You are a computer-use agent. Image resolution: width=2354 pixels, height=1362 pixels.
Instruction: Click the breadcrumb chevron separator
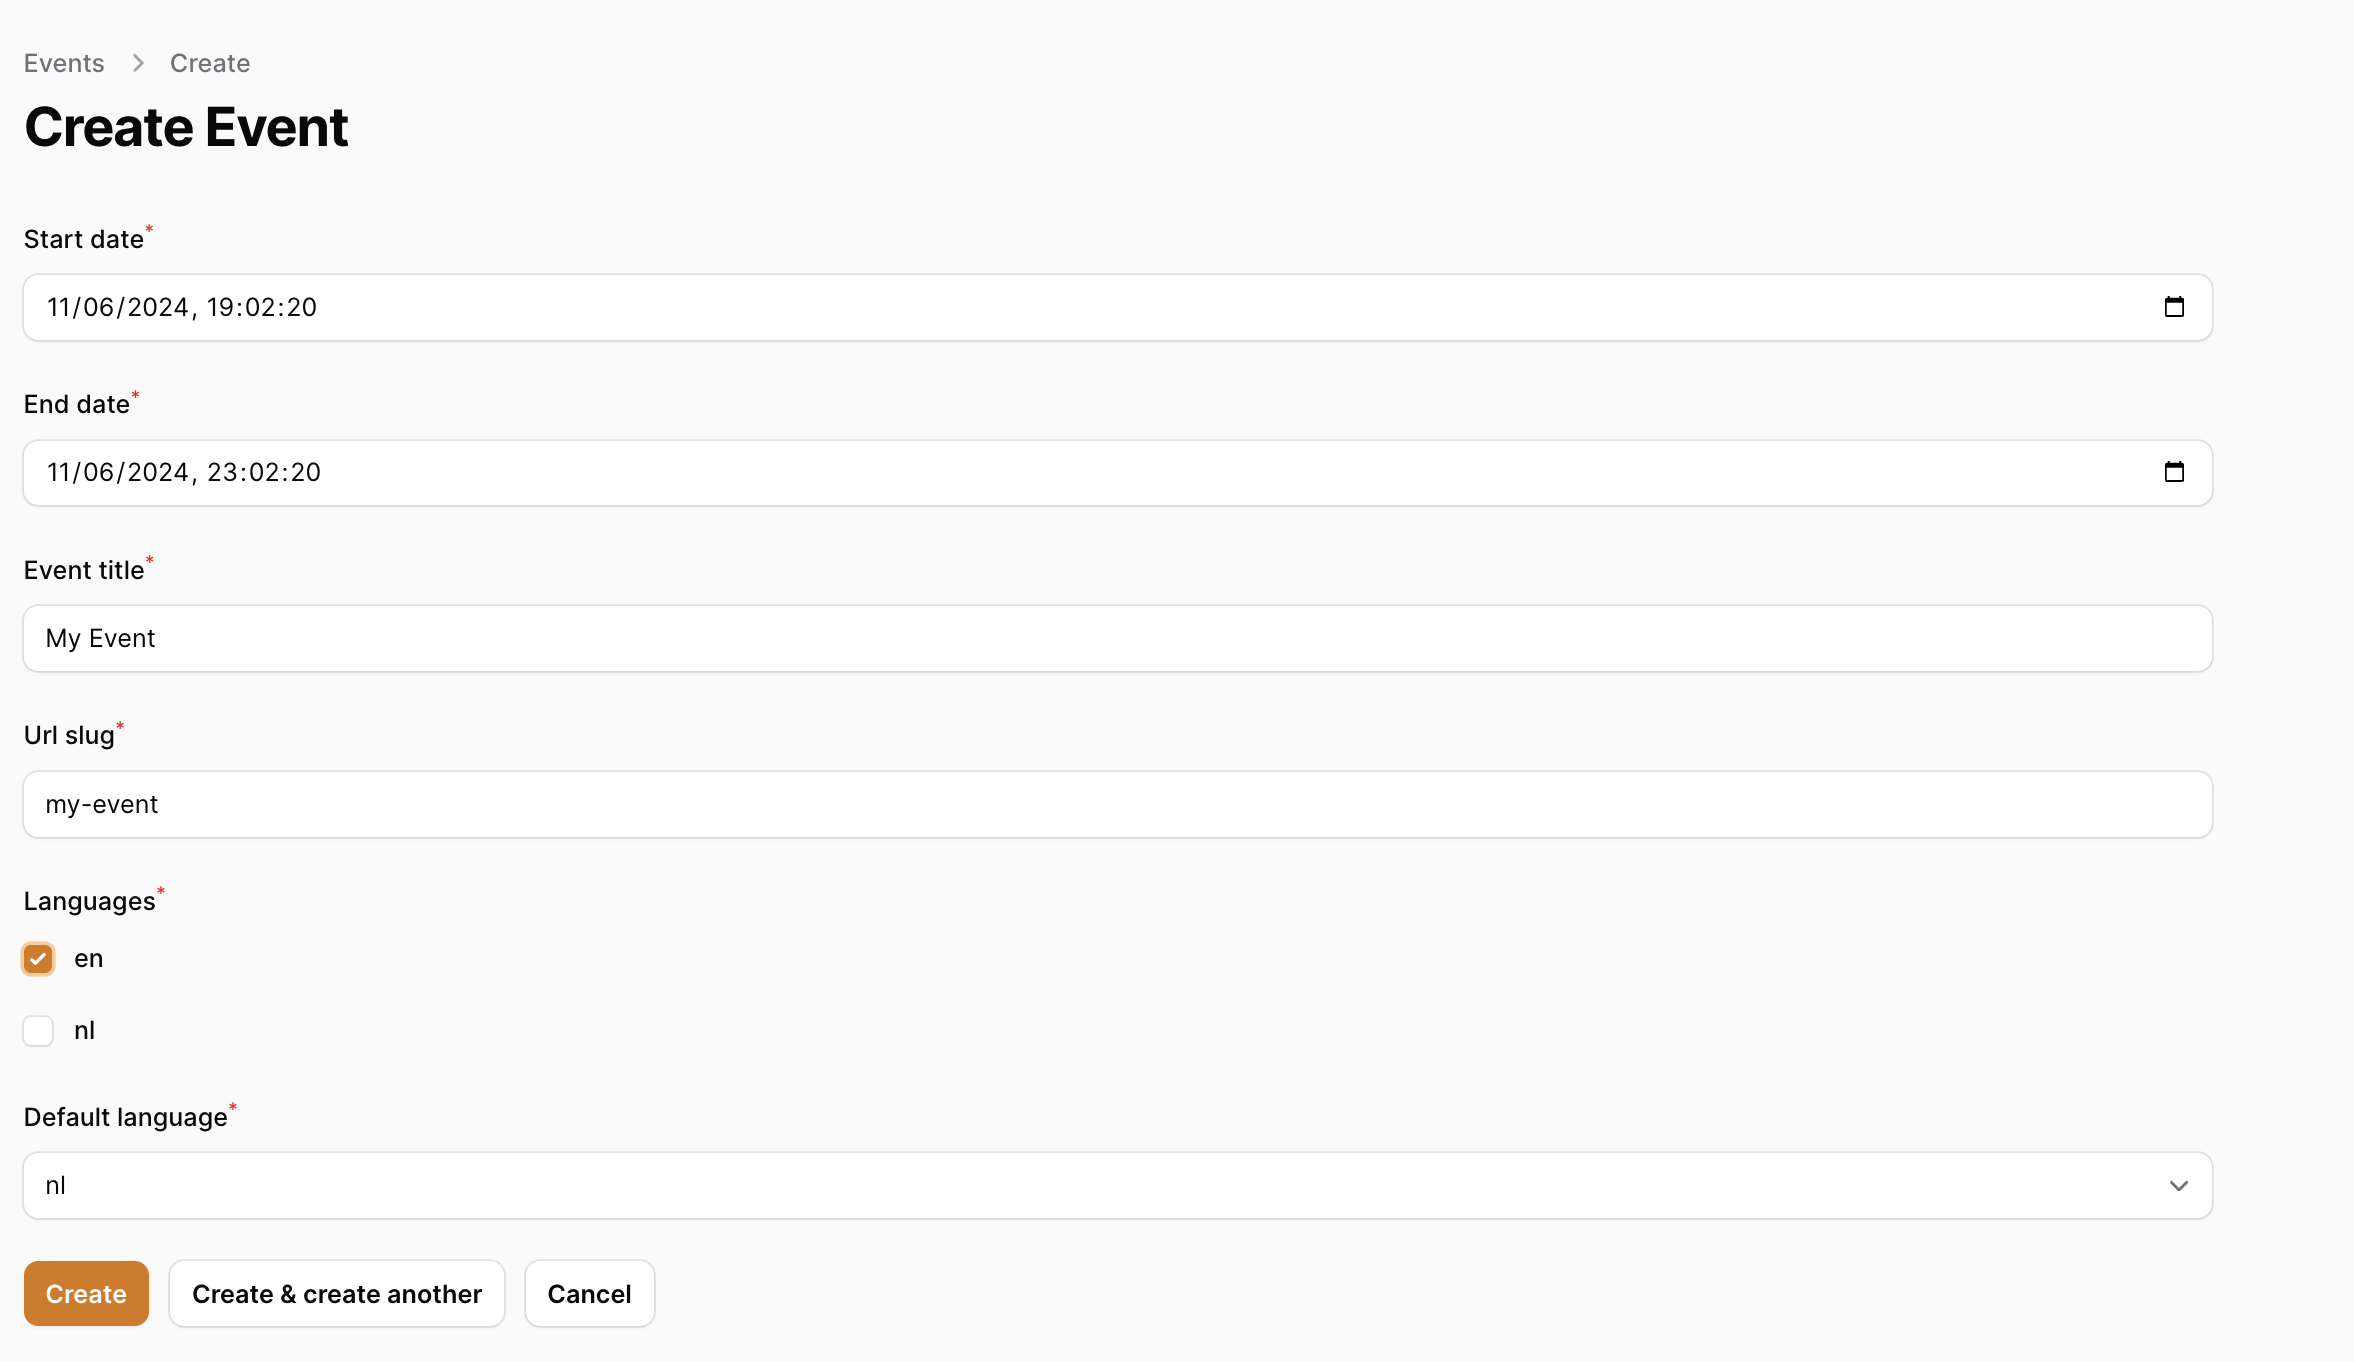pyautogui.click(x=138, y=63)
